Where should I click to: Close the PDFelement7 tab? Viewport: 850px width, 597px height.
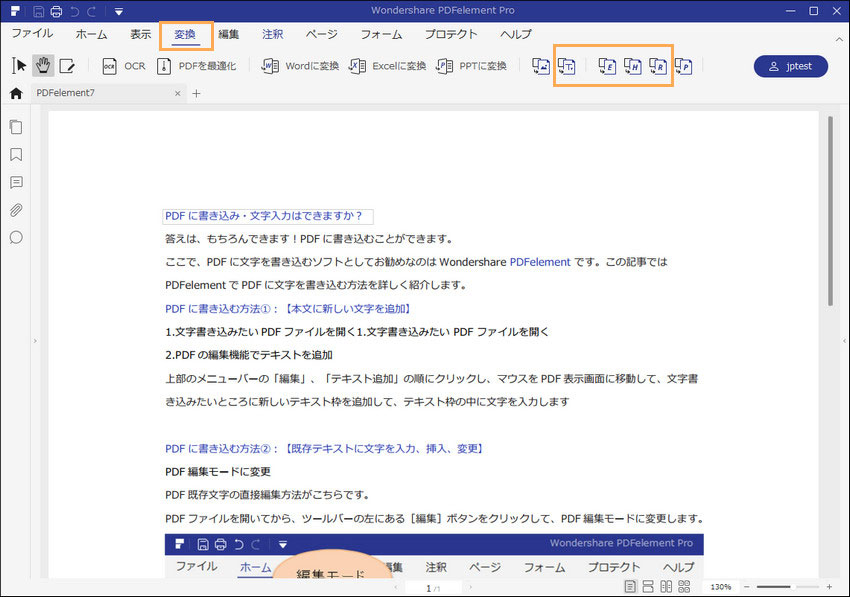(x=177, y=93)
